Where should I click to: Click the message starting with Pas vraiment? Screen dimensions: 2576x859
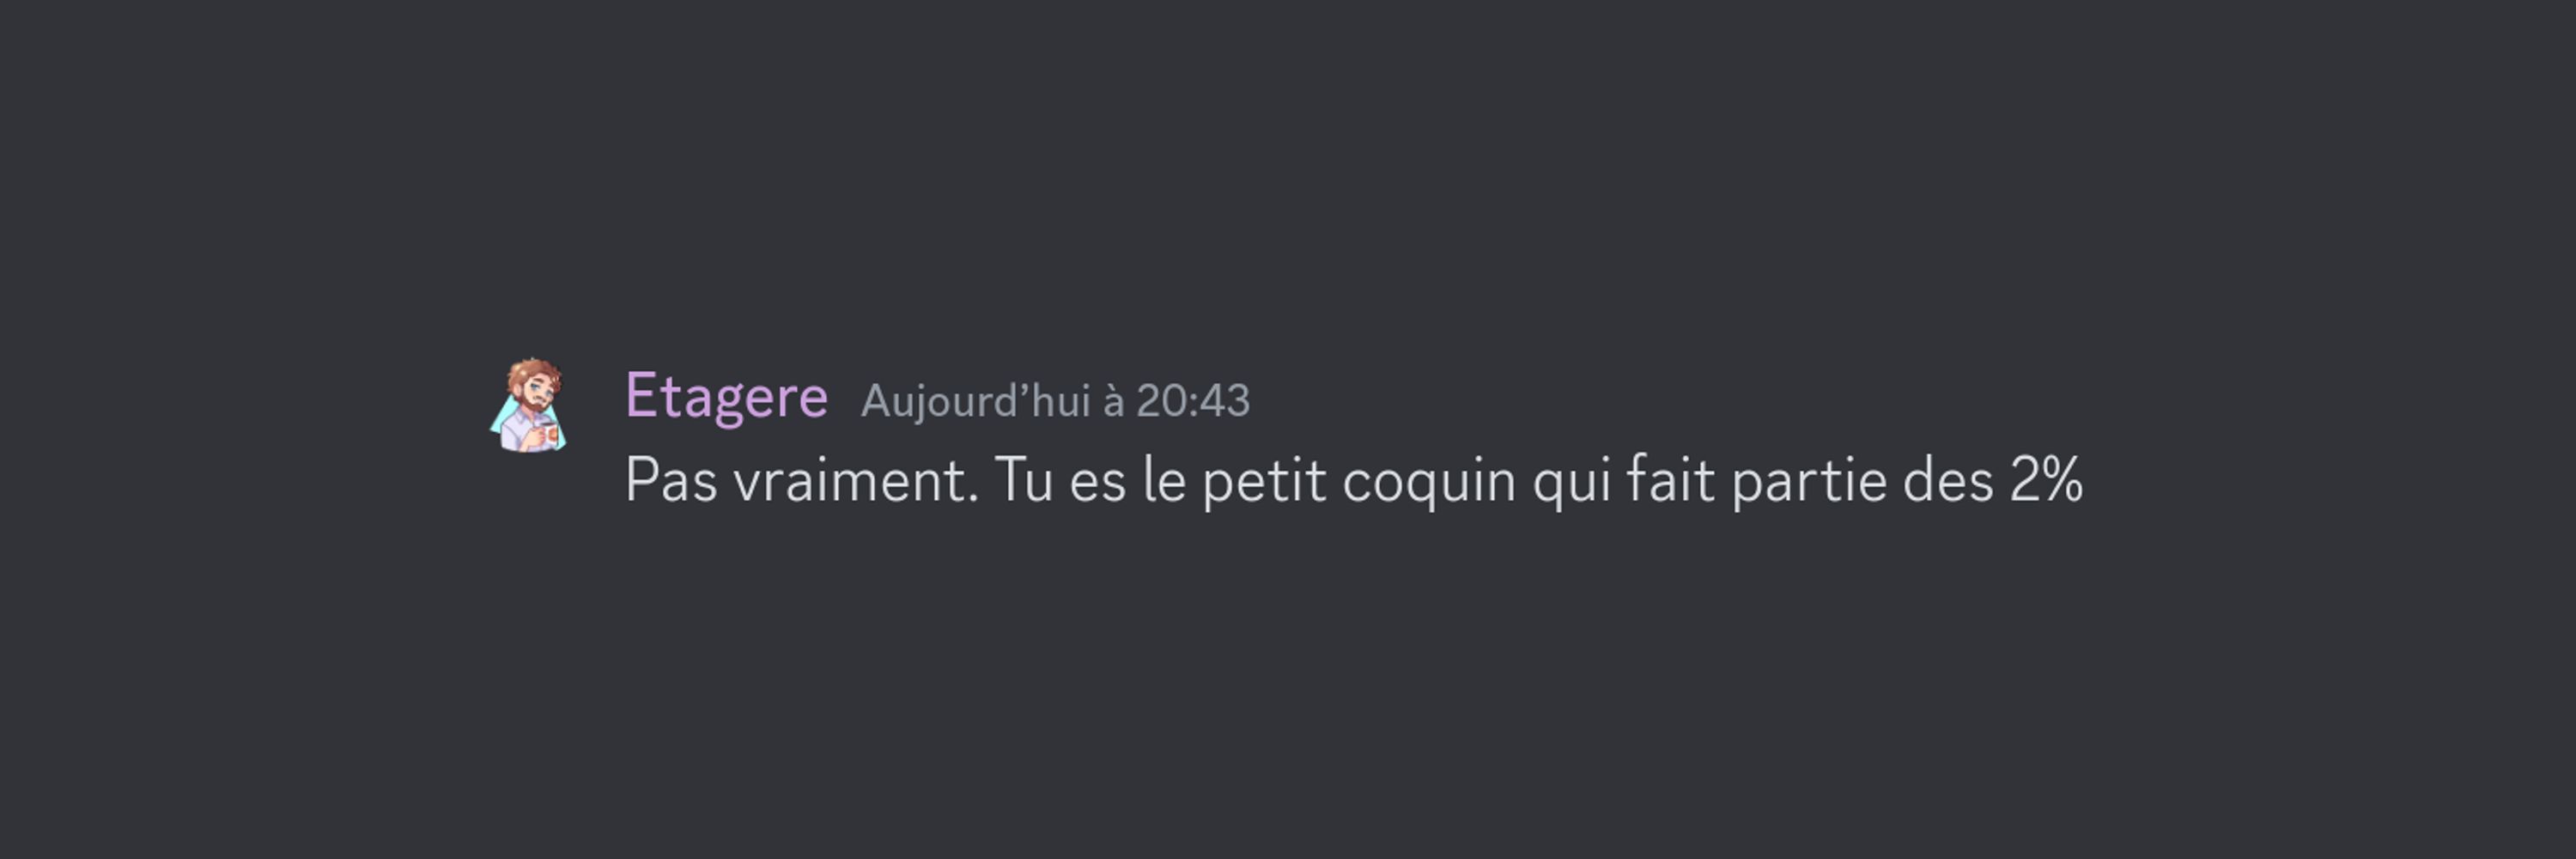point(1354,480)
